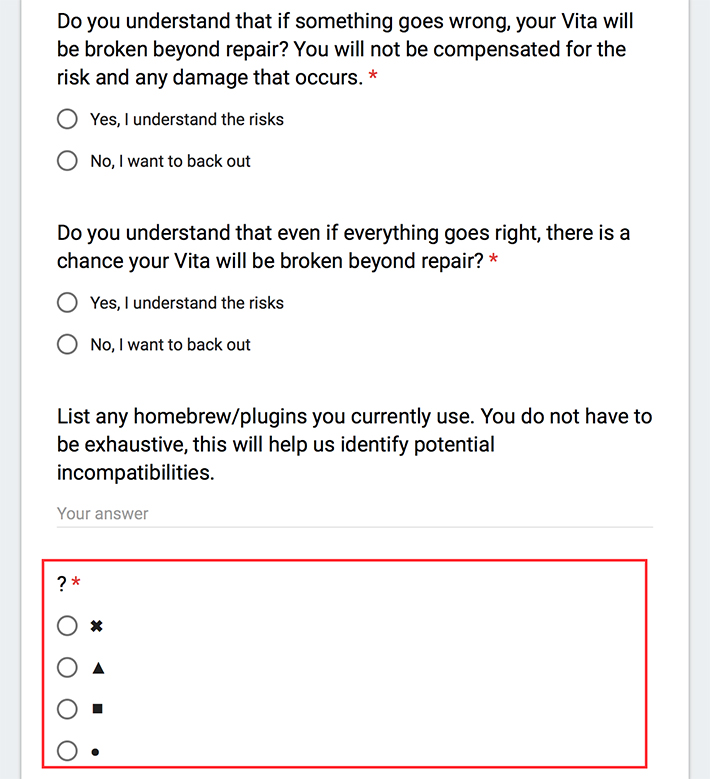Click 'No, I want to back out' text under second question
This screenshot has width=710, height=779.
pyautogui.click(x=170, y=345)
